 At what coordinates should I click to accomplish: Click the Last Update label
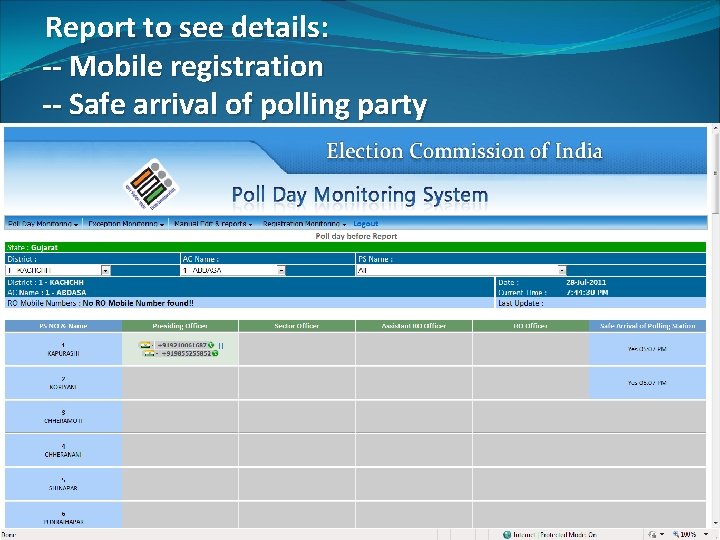(521, 303)
